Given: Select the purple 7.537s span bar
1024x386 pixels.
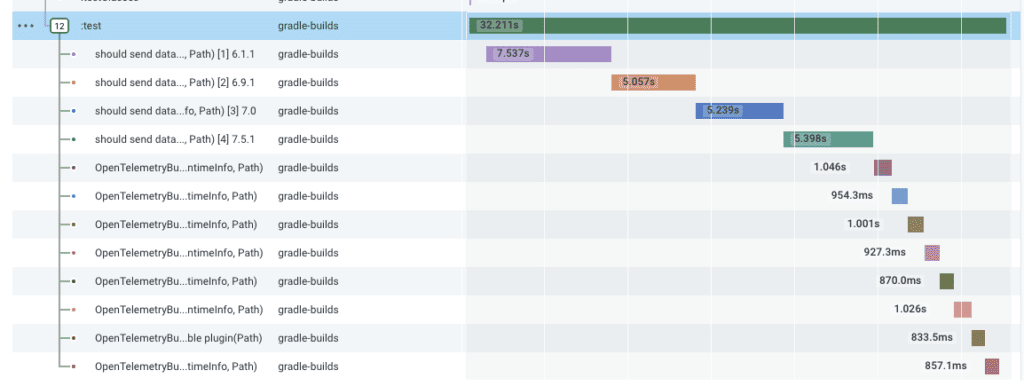Looking at the screenshot, I should tap(549, 54).
